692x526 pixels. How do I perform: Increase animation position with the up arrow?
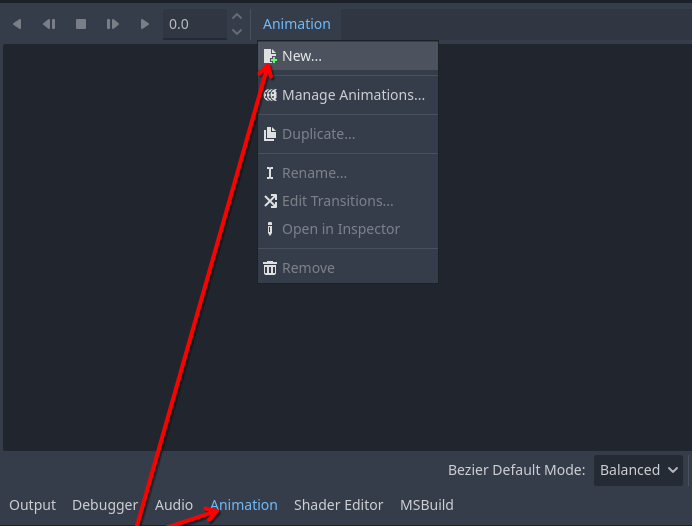coord(237,17)
